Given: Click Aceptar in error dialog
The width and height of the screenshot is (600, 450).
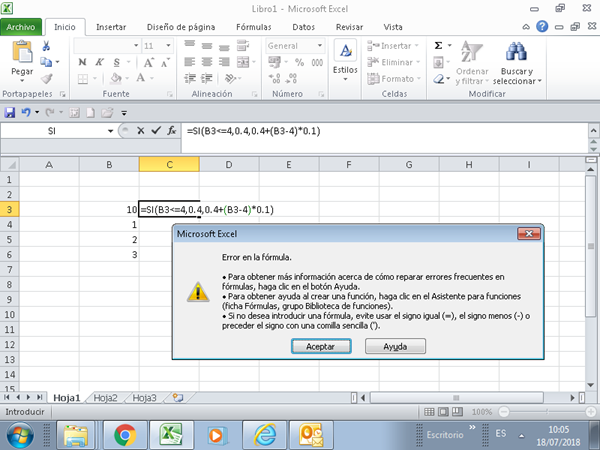Looking at the screenshot, I should [x=321, y=346].
